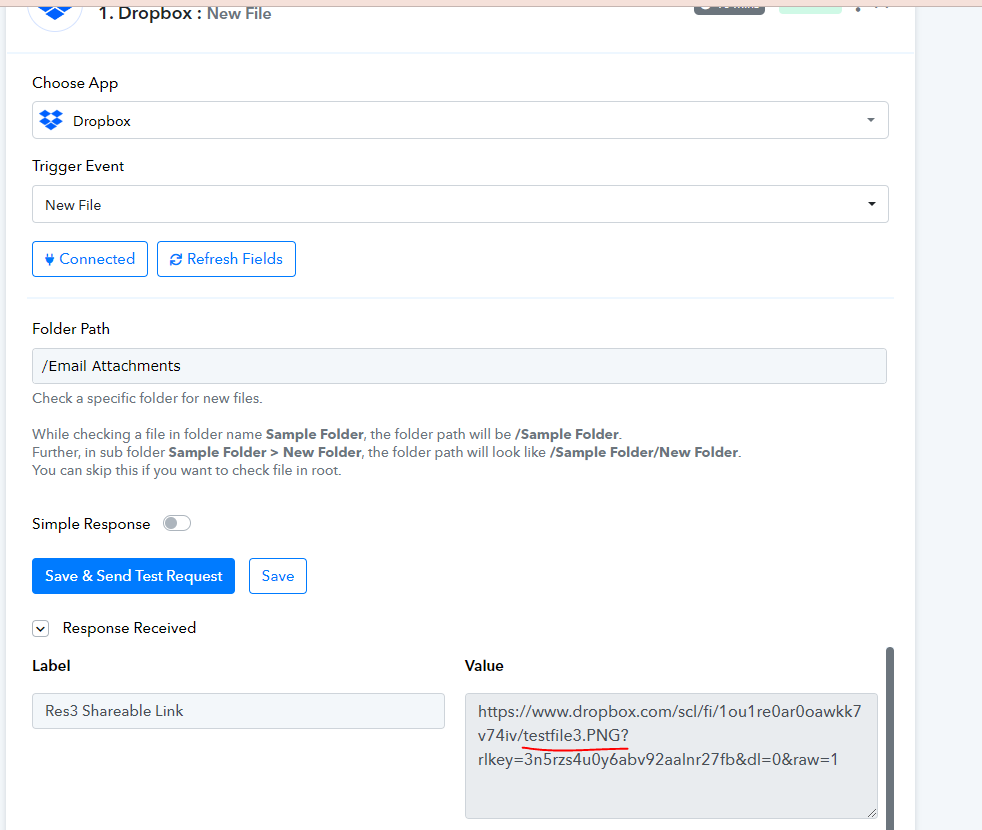The image size is (982, 830).
Task: Collapse the Response Received section
Action: 41,628
